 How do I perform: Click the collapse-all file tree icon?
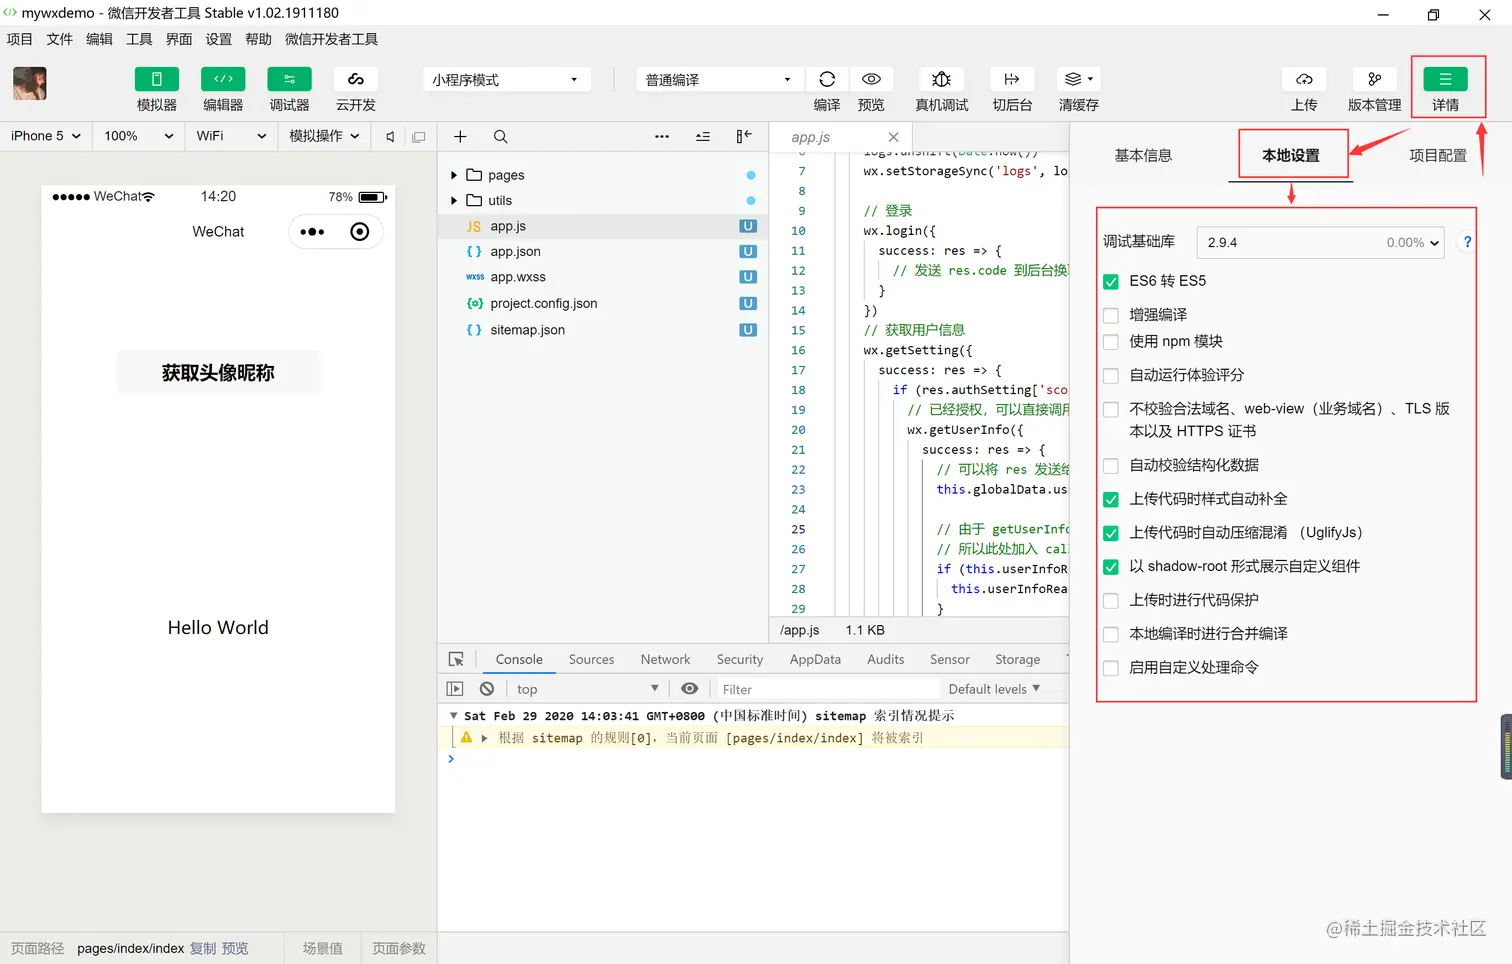coord(703,137)
